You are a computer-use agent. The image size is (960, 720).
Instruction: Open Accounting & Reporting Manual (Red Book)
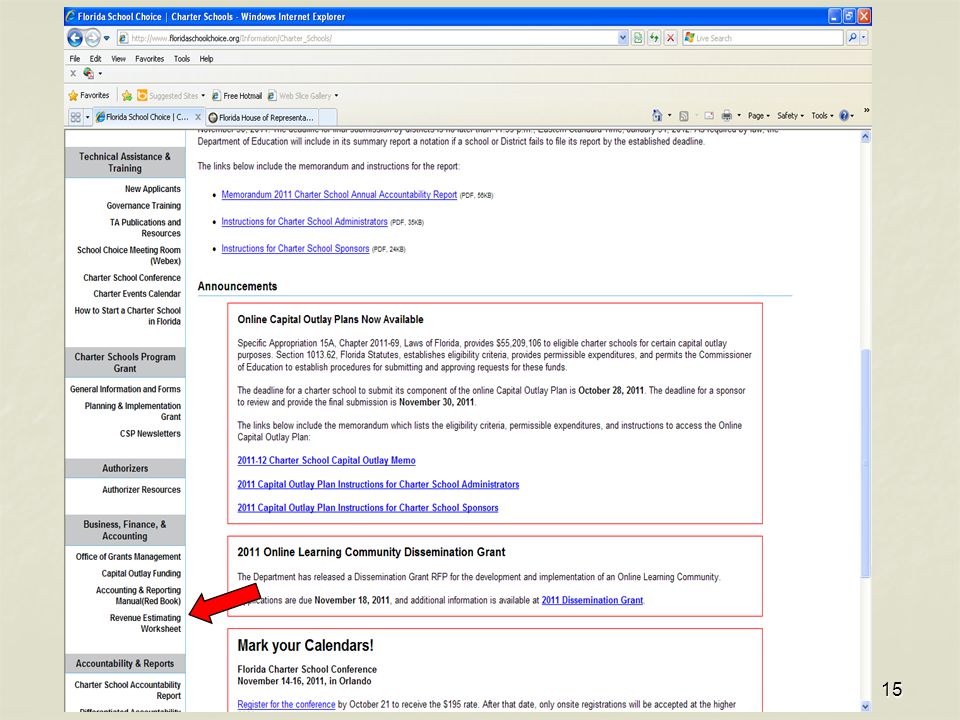[138, 596]
